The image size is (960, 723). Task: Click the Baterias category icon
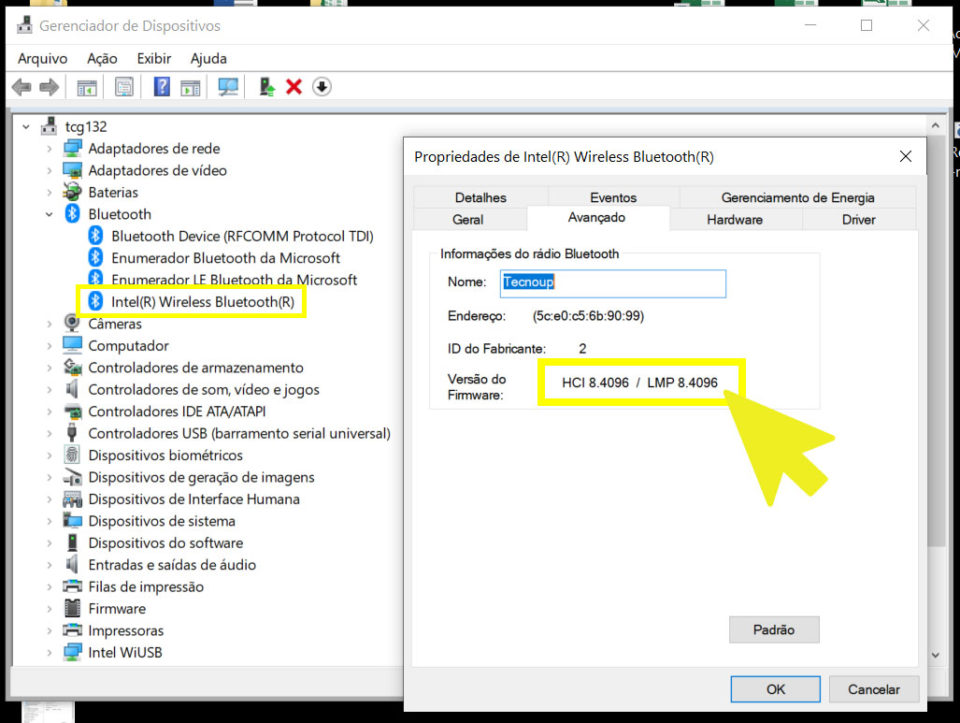pos(72,192)
